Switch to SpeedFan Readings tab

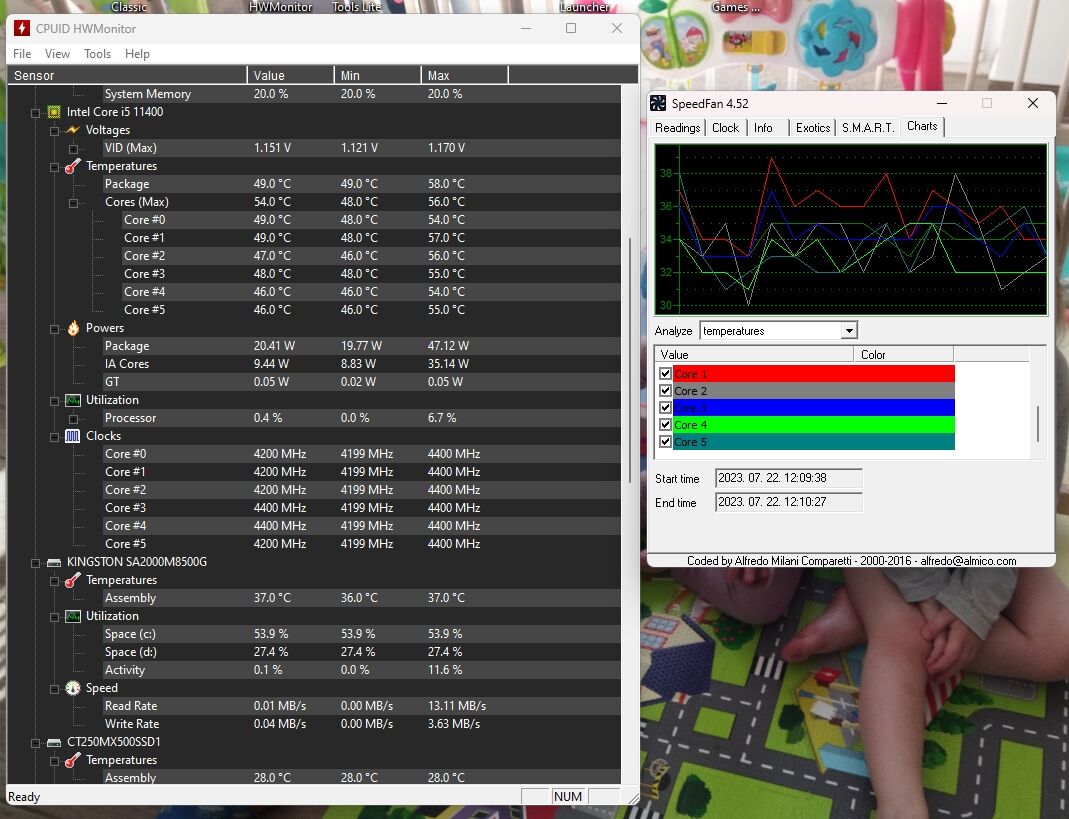(x=678, y=128)
